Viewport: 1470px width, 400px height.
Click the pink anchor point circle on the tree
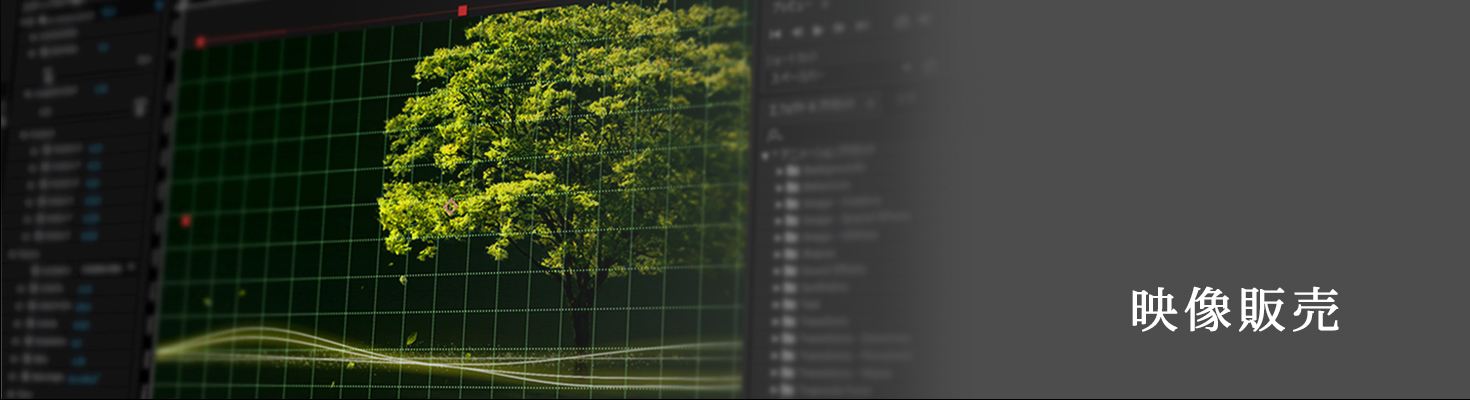[x=451, y=207]
